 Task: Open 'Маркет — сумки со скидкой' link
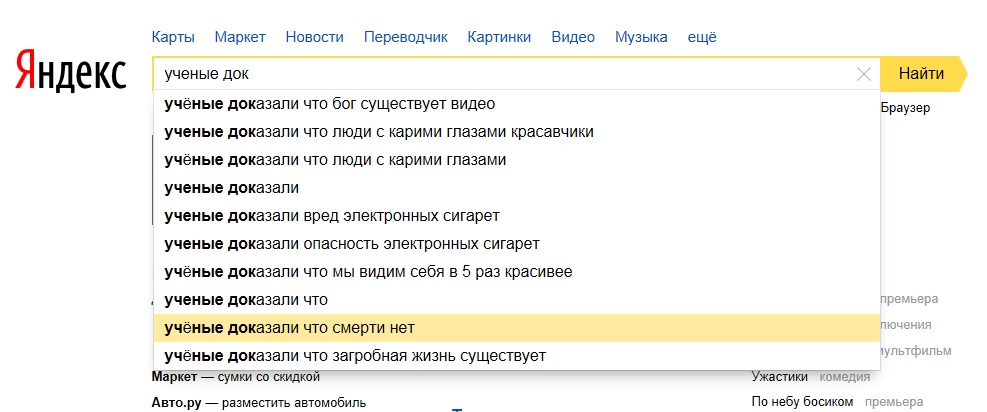click(235, 377)
